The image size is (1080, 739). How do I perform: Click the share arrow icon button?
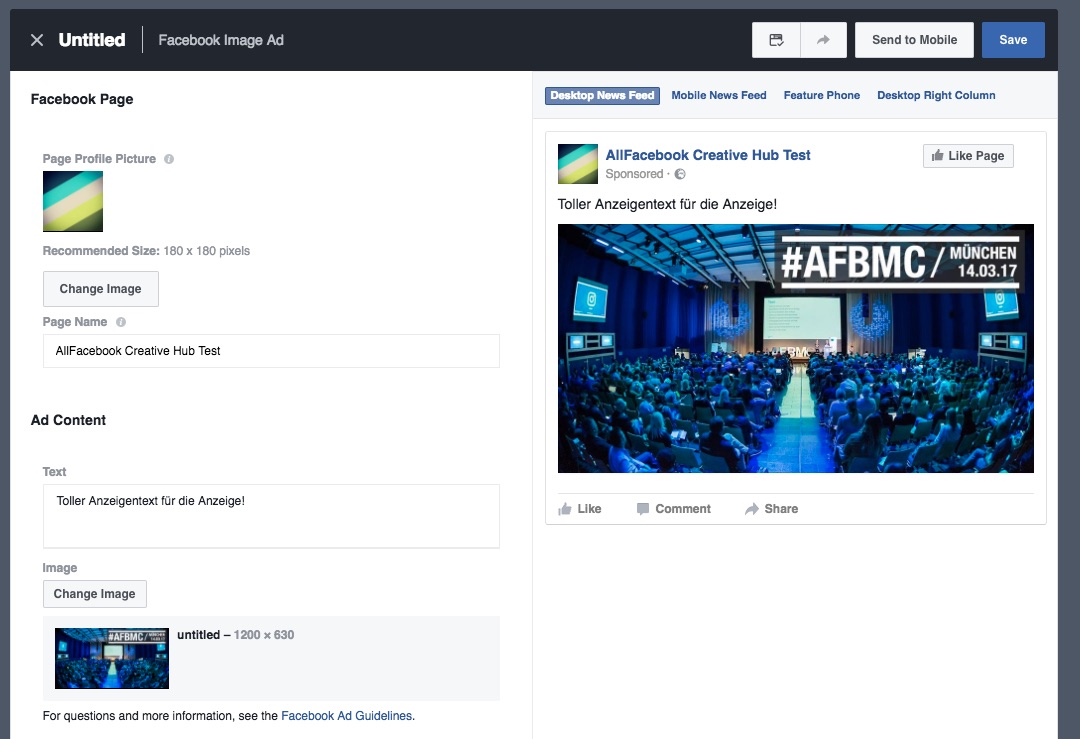coord(823,40)
